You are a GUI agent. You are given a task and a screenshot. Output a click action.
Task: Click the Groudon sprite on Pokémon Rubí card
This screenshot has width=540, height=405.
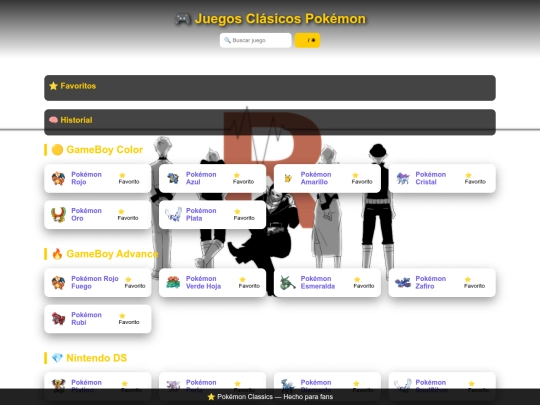click(x=58, y=319)
